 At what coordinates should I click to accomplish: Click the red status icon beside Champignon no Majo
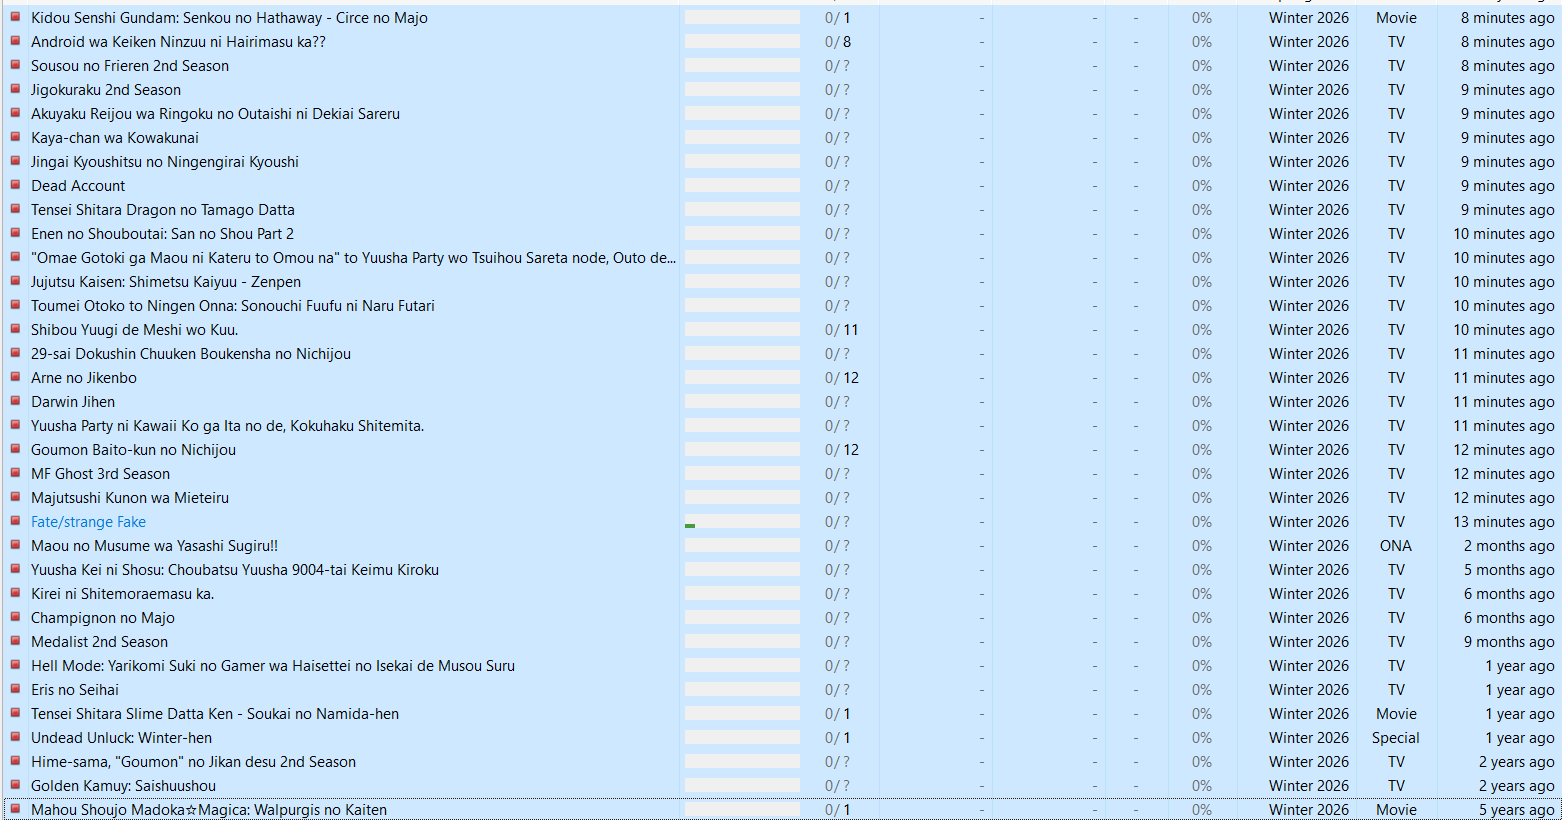tap(15, 617)
